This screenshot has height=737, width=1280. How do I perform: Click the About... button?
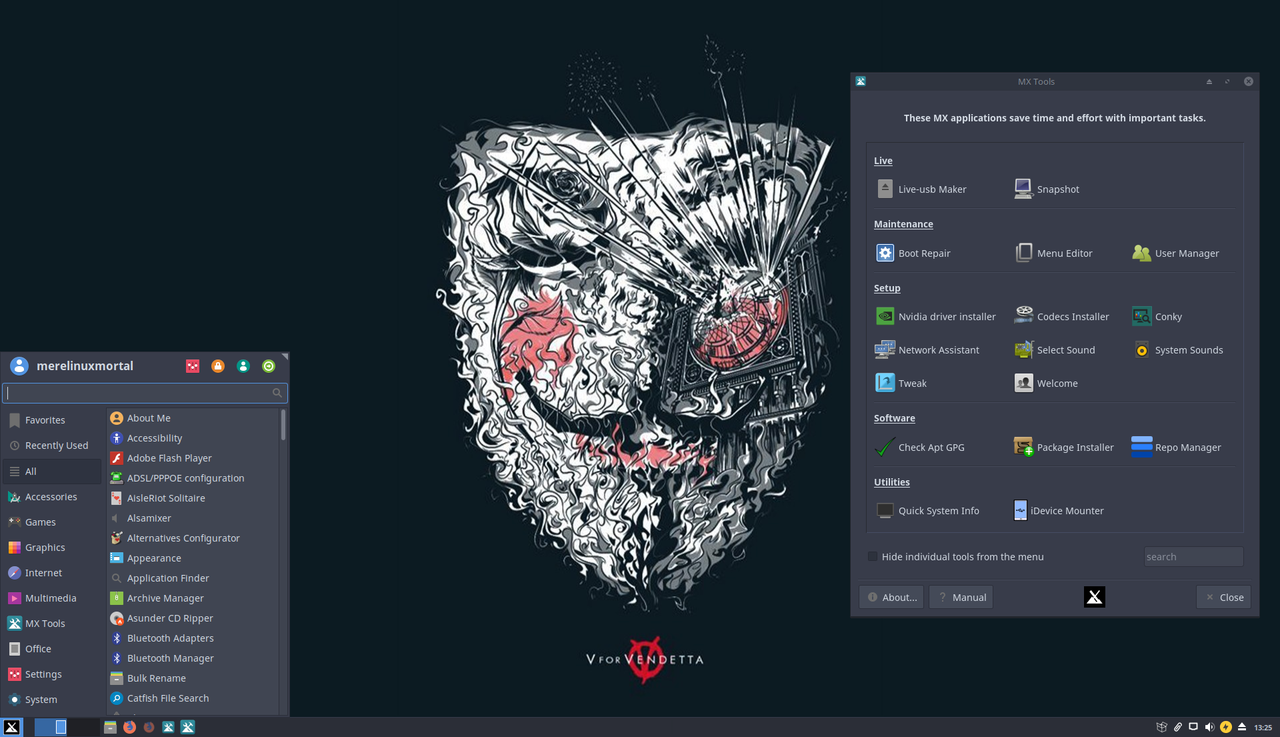[x=891, y=597]
